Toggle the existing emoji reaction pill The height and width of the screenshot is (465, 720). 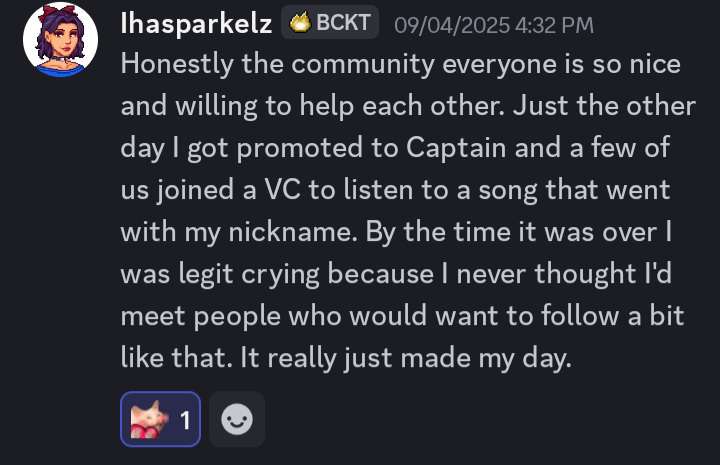(160, 419)
